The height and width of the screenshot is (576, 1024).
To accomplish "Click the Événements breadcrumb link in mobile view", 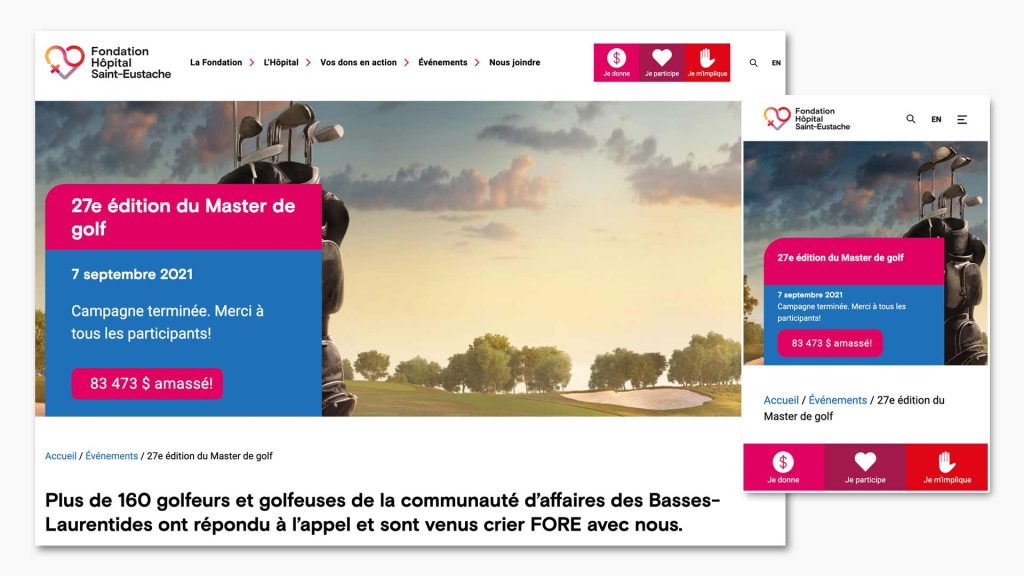I will (x=837, y=400).
